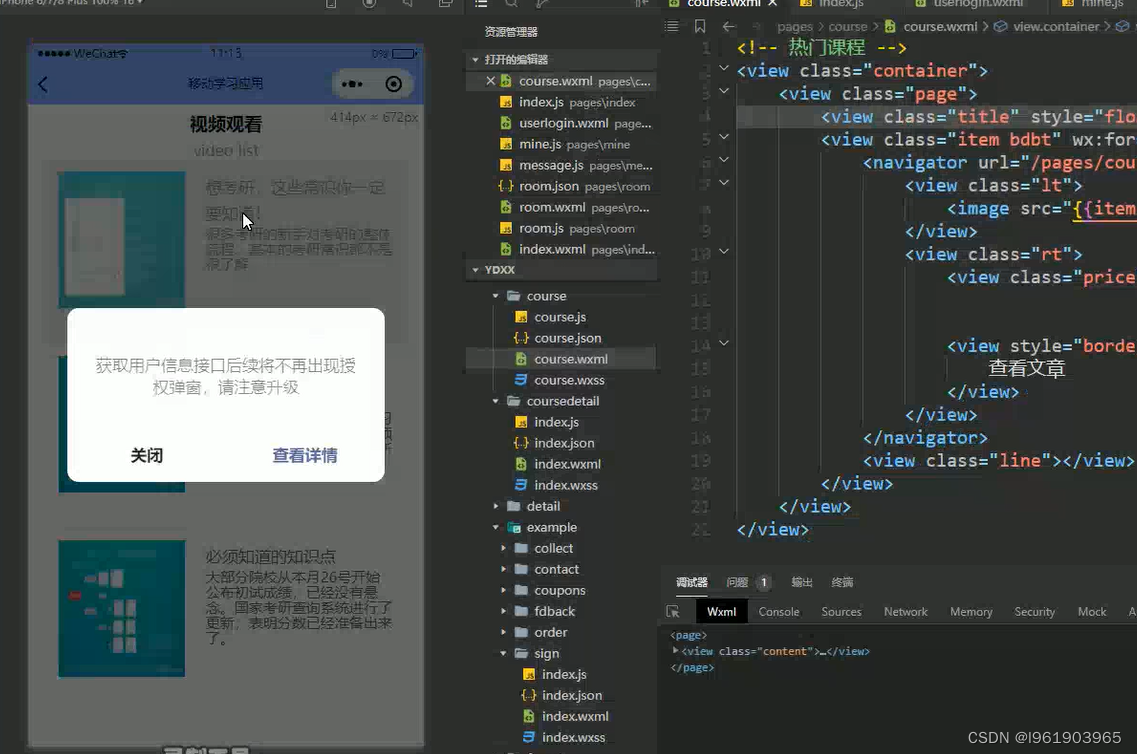This screenshot has width=1137, height=754.
Task: Open the 终端 panel tab
Action: (x=842, y=582)
